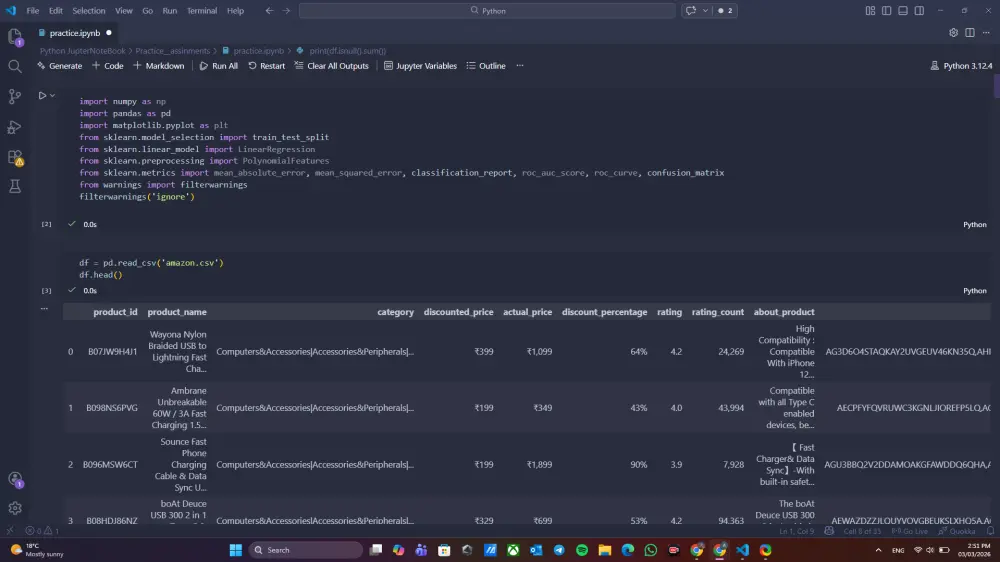The height and width of the screenshot is (562, 1000).
Task: Open the Copilot chat icon in title bar
Action: [x=691, y=10]
